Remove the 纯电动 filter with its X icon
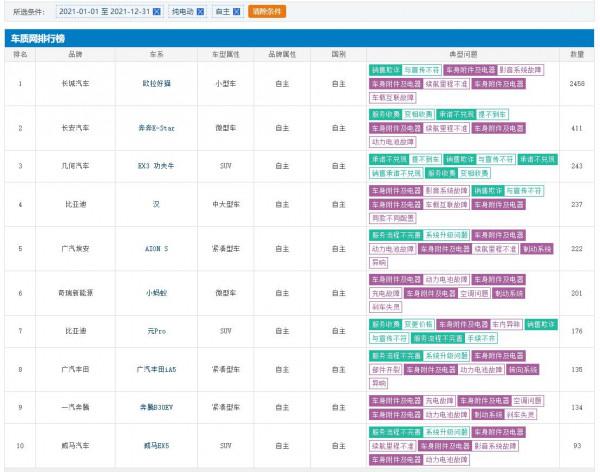Image resolution: width=600 pixels, height=472 pixels. (x=200, y=11)
